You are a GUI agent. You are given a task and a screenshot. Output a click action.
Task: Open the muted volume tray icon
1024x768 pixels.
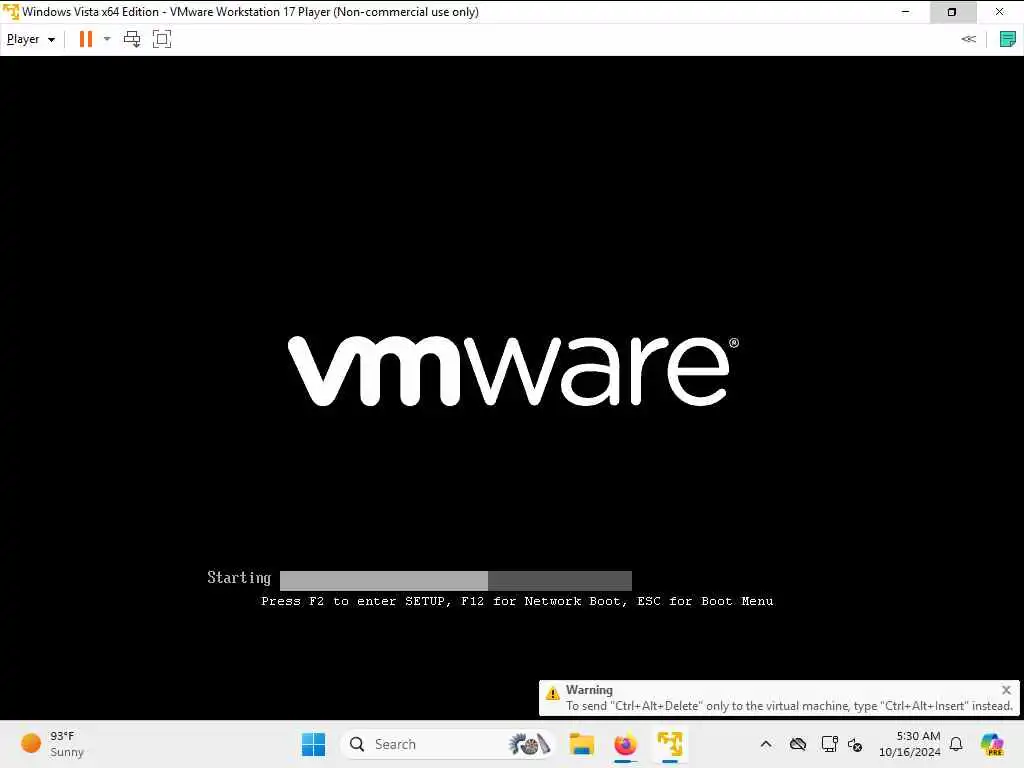coord(855,744)
